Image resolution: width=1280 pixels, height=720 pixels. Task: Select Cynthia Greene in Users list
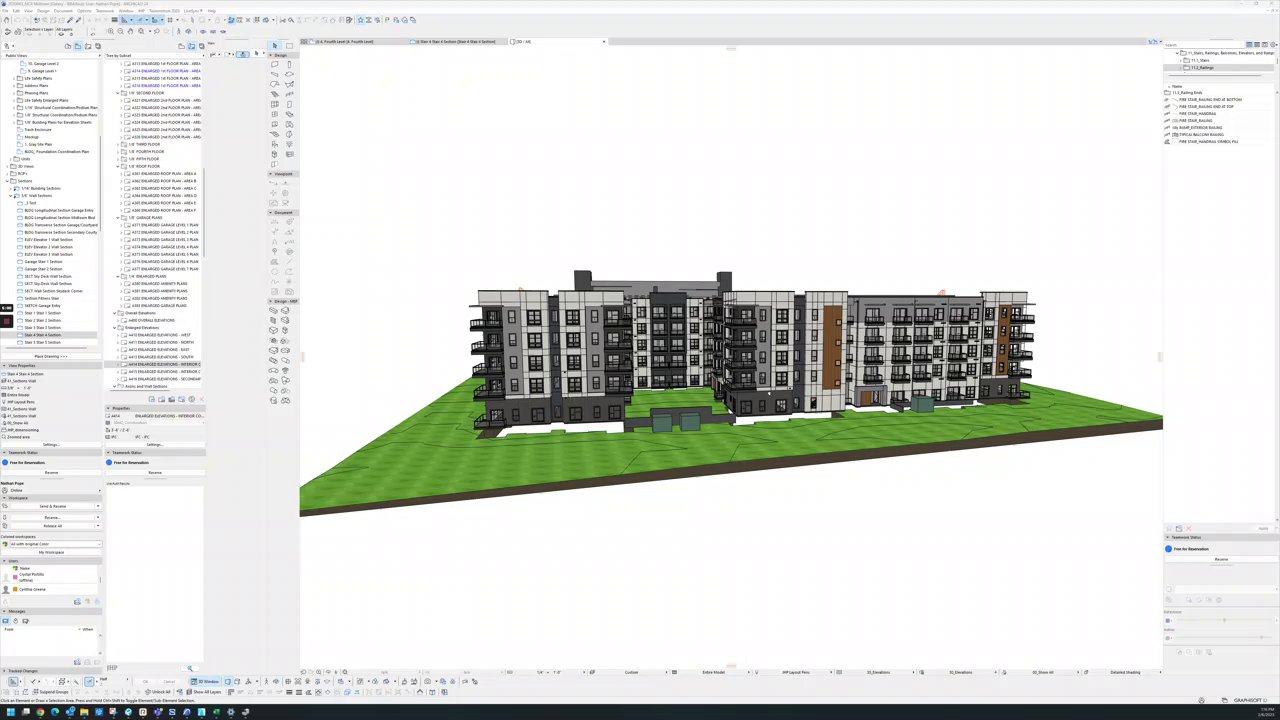[x=51, y=589]
